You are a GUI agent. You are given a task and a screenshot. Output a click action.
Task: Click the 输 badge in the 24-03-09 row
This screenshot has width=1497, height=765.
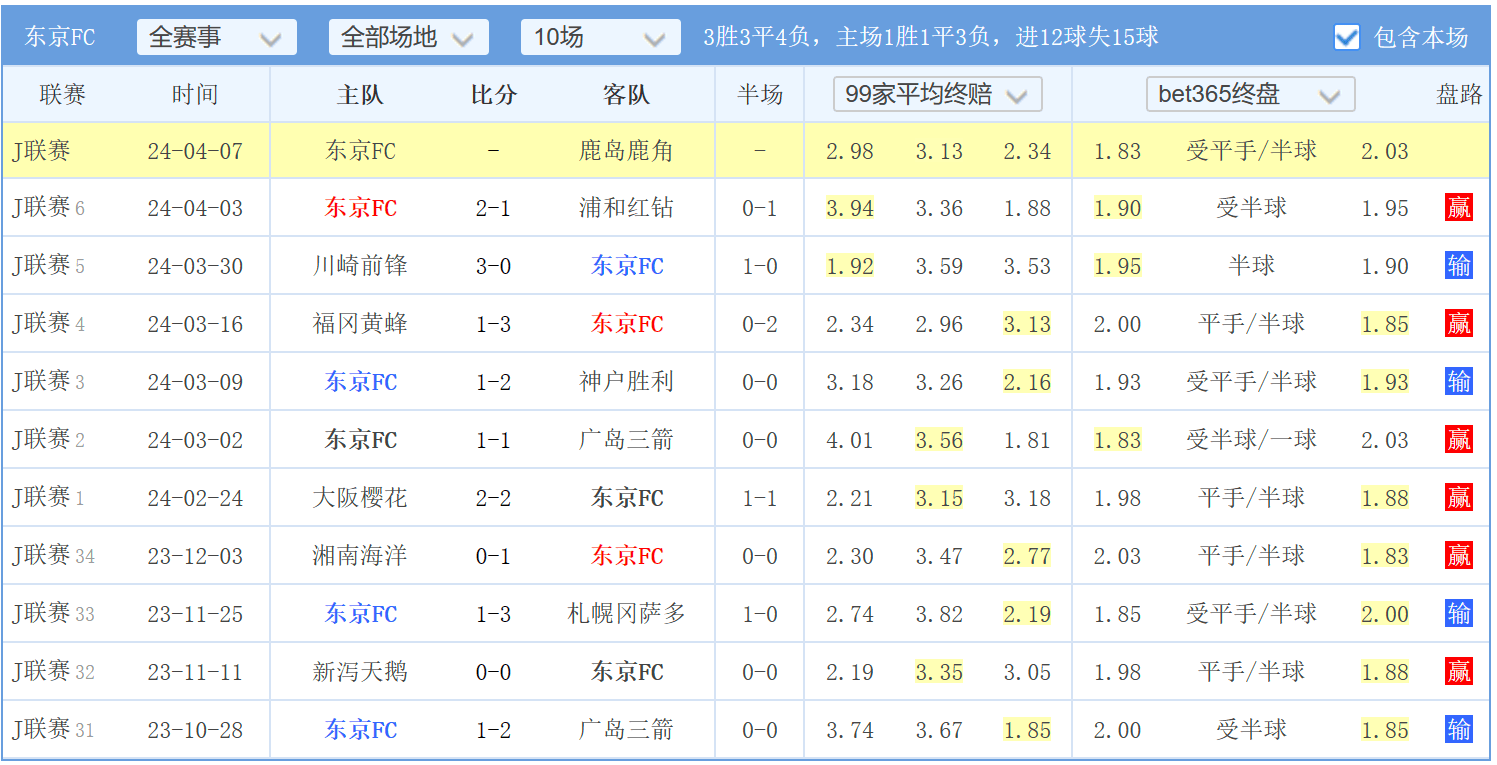tap(1459, 382)
